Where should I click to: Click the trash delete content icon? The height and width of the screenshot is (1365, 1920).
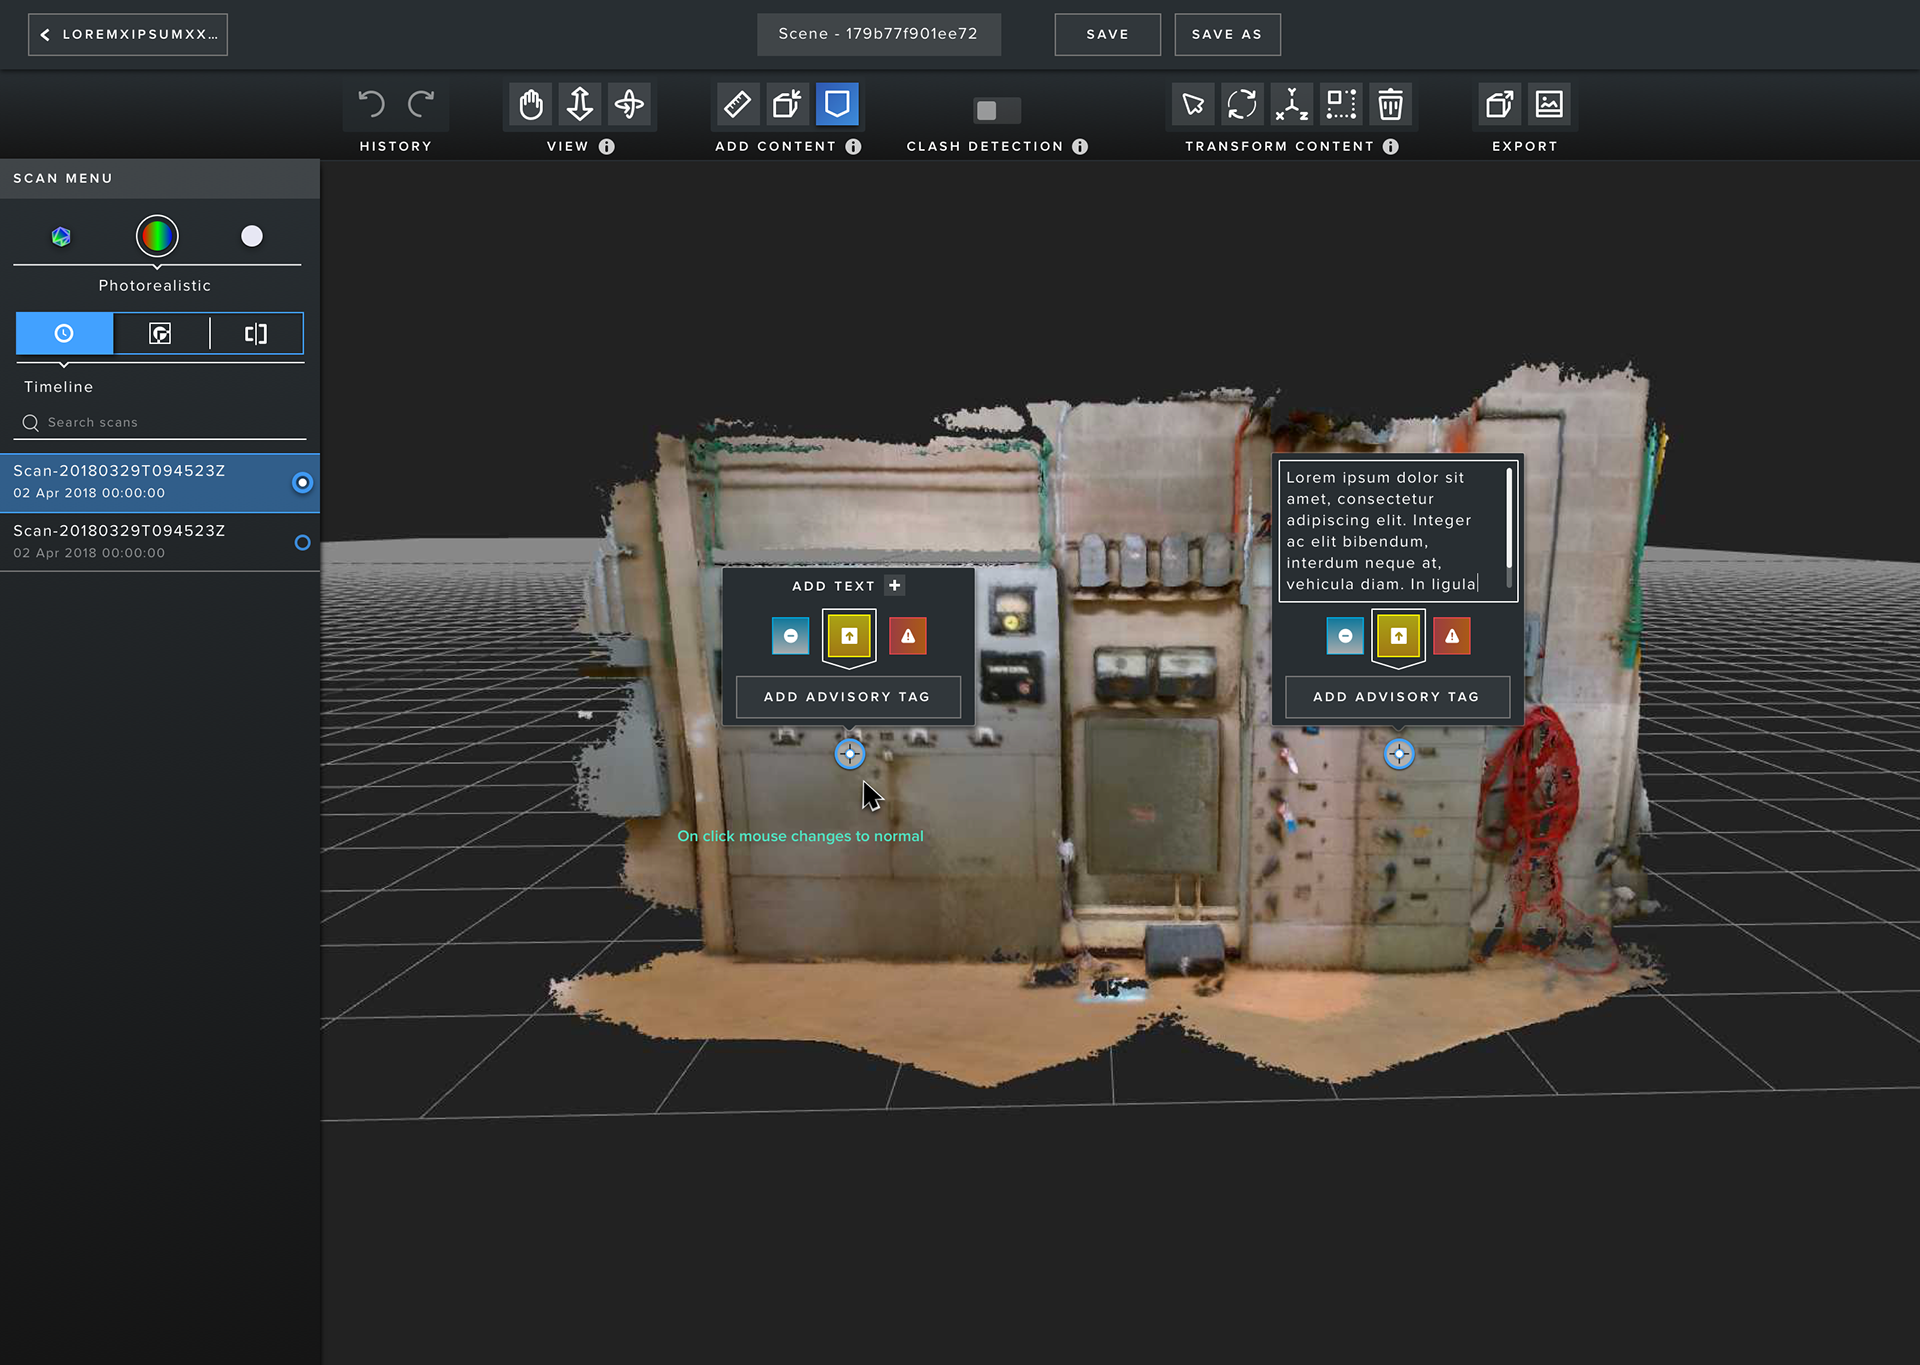click(x=1390, y=104)
